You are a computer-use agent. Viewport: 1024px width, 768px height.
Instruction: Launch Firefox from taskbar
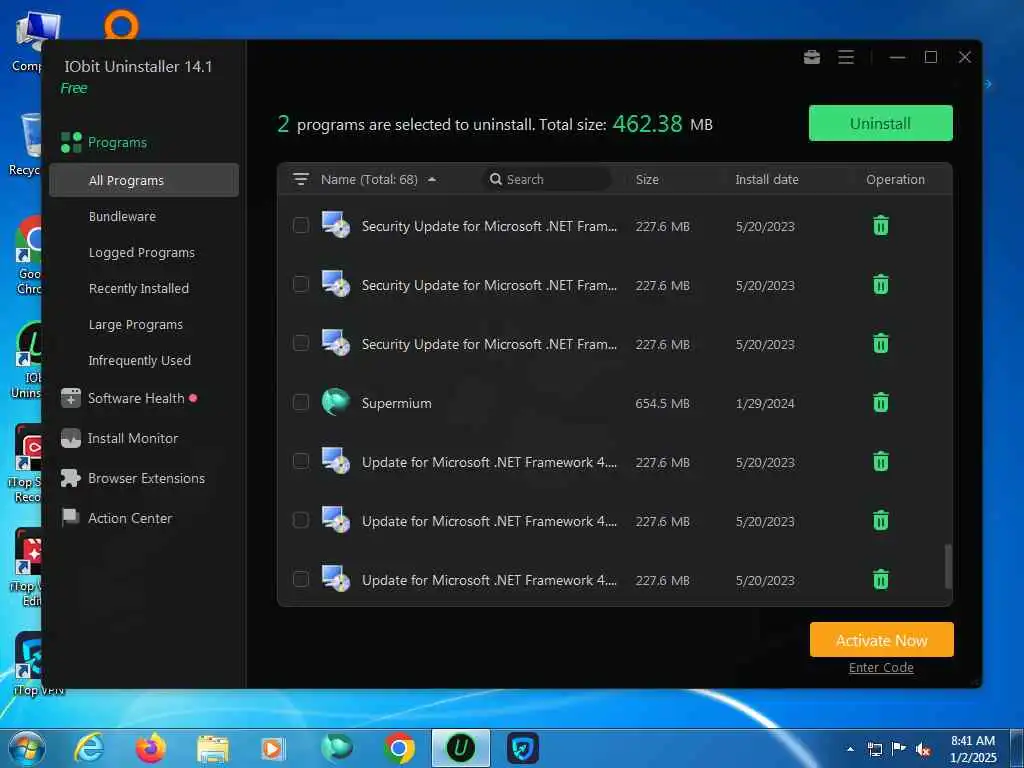[x=150, y=748]
